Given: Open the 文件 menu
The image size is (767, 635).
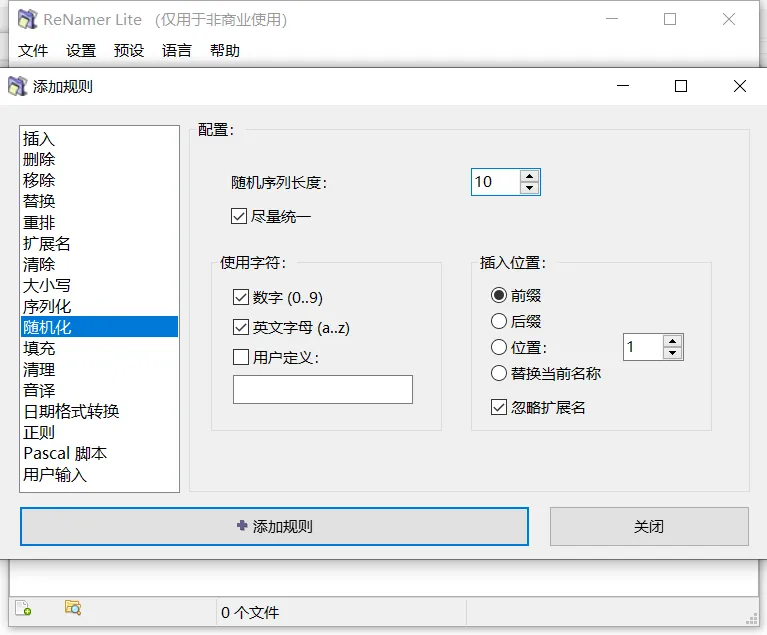Looking at the screenshot, I should 33,50.
